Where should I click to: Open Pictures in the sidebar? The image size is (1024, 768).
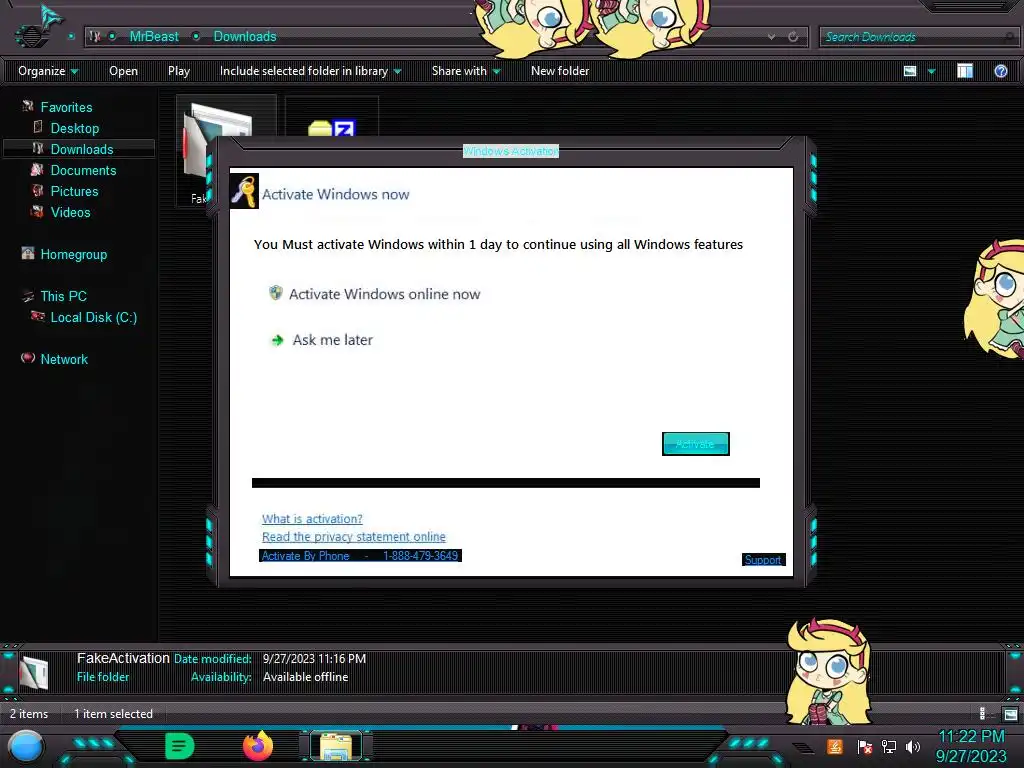click(74, 191)
